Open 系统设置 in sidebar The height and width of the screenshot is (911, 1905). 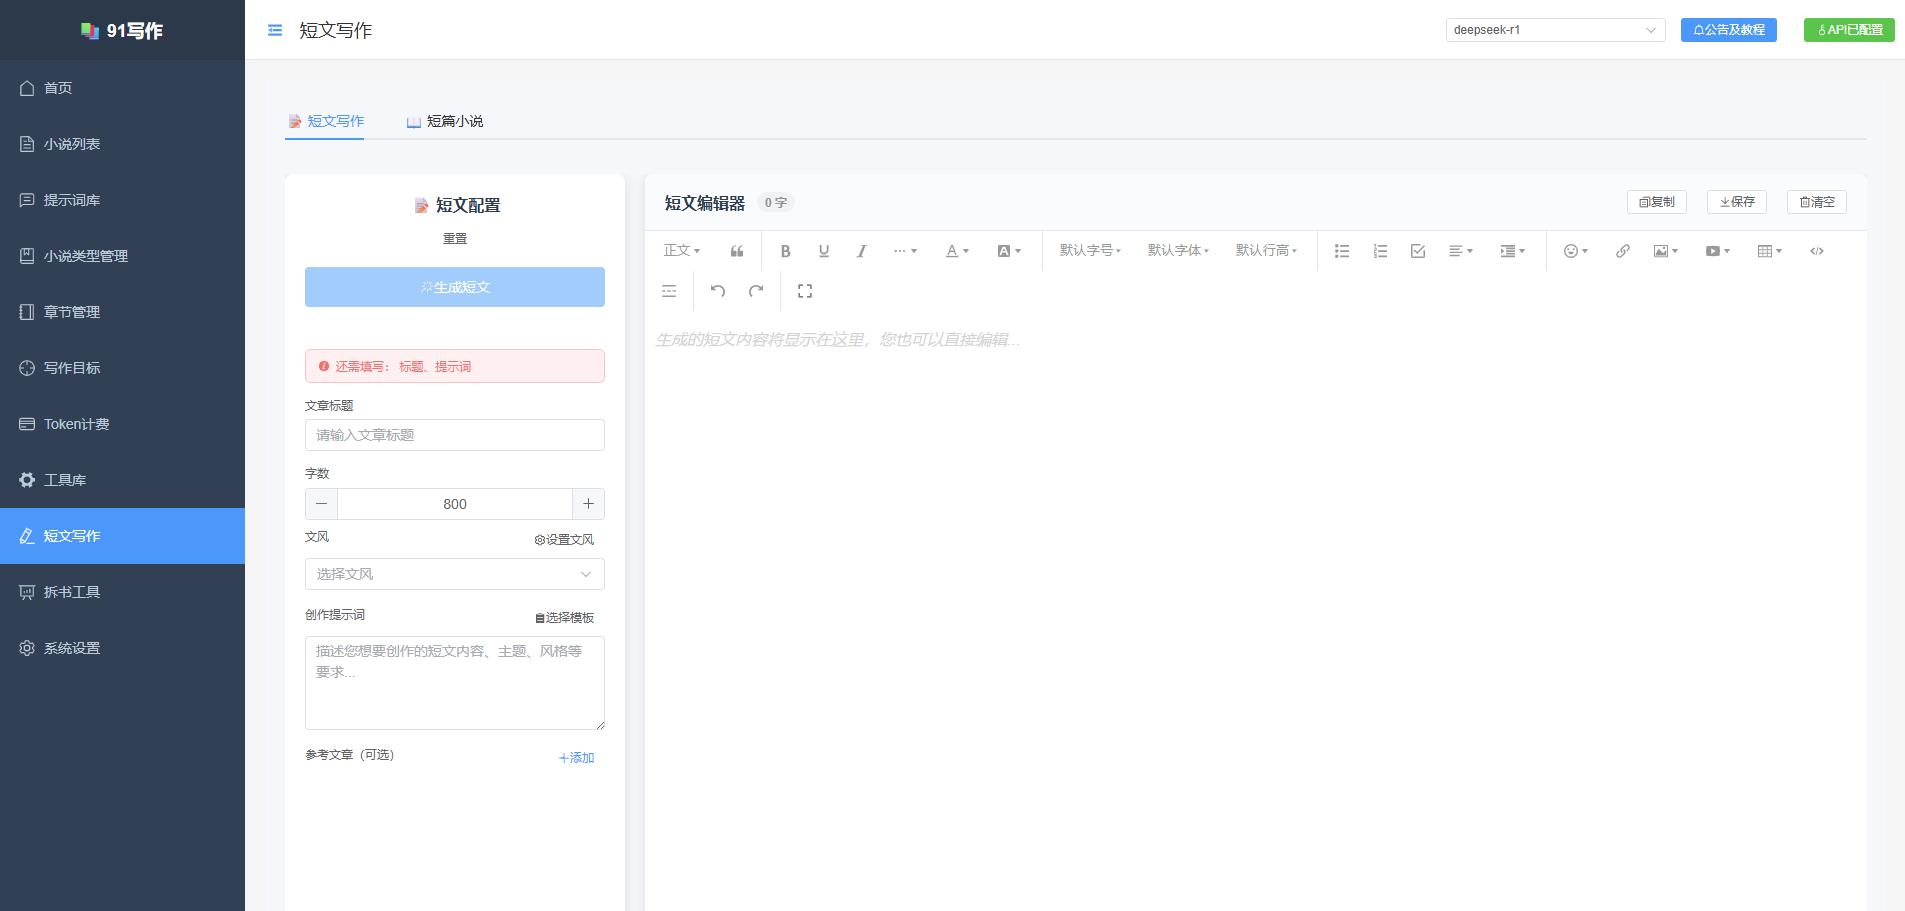tap(122, 648)
